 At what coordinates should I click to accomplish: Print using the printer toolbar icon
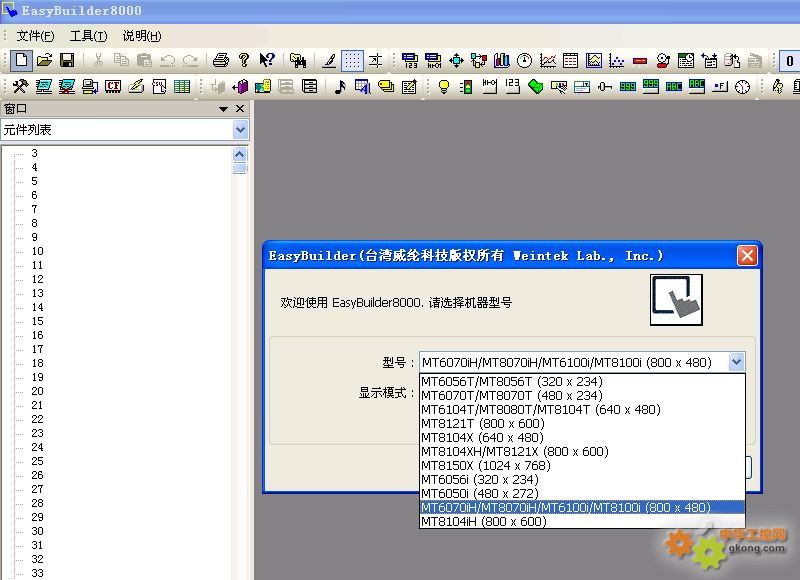[220, 61]
